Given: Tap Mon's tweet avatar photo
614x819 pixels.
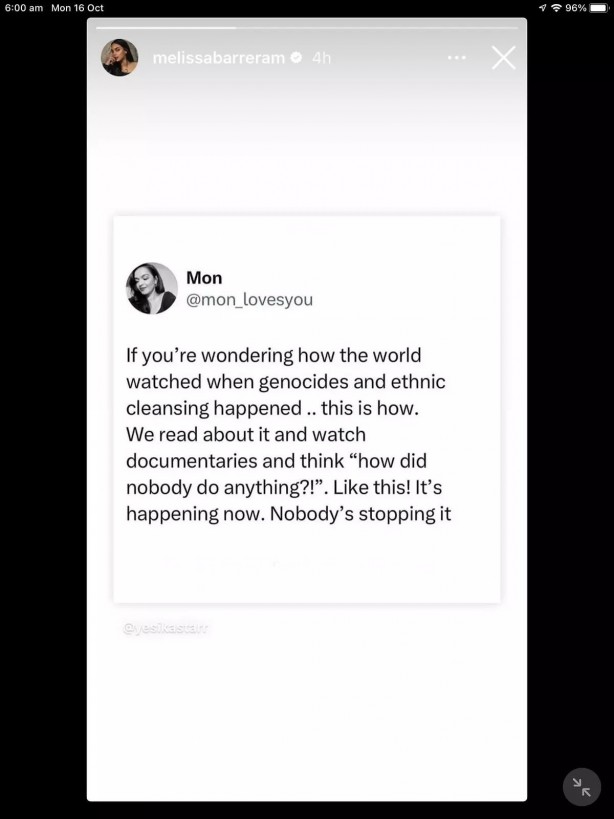Looking at the screenshot, I should pos(151,288).
